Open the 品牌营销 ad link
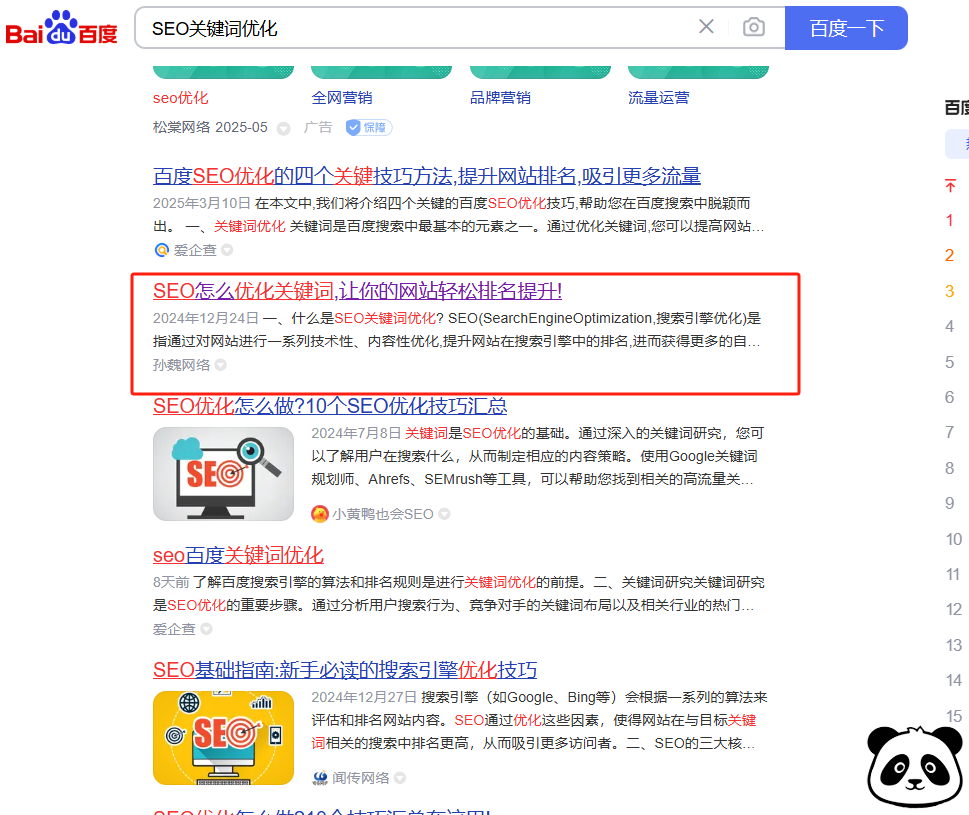The image size is (969, 815). (x=500, y=98)
